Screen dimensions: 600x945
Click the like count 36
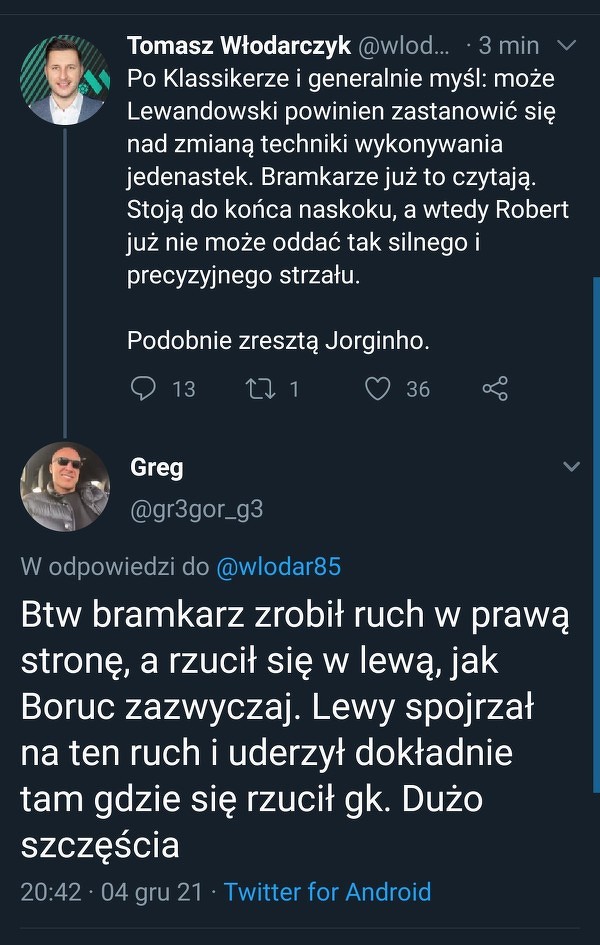click(x=418, y=389)
